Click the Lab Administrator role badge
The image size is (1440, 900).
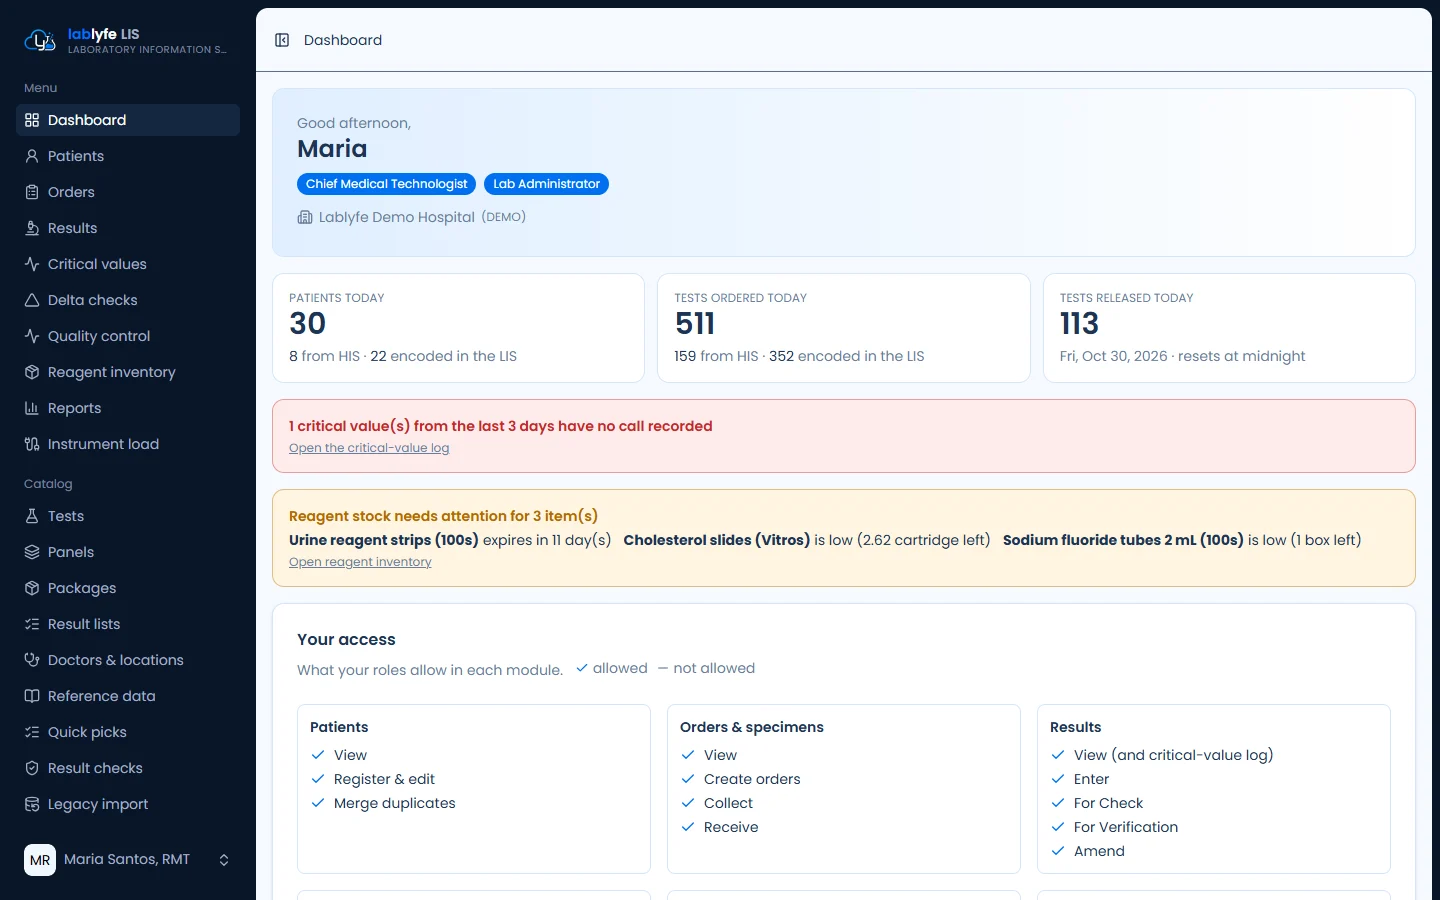[546, 184]
